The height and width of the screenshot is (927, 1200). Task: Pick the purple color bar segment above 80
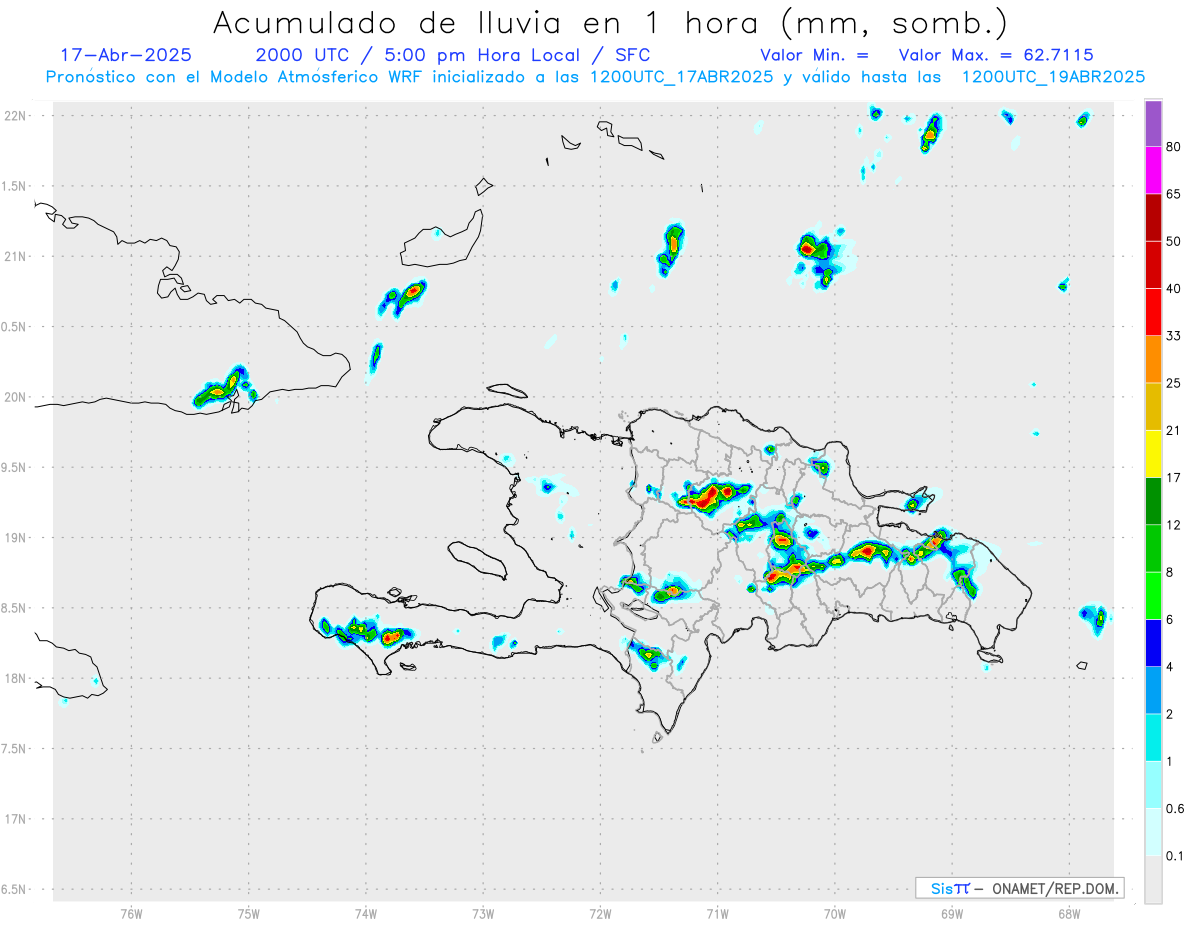click(1153, 124)
